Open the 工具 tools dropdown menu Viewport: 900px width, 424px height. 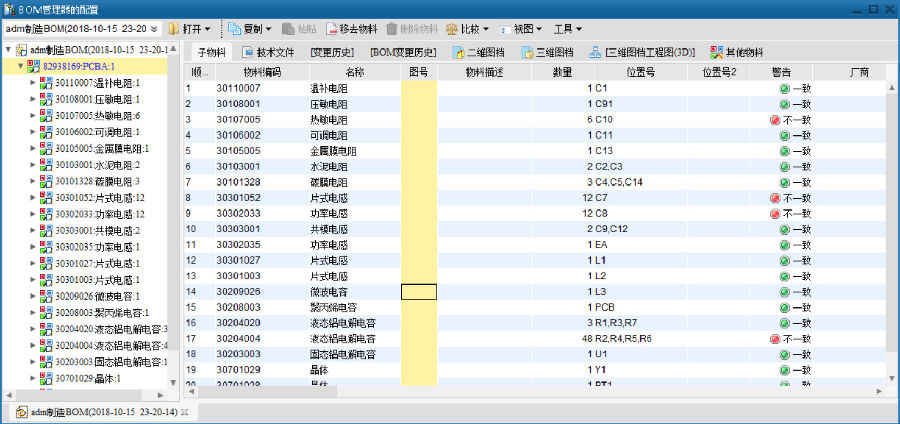click(x=568, y=29)
